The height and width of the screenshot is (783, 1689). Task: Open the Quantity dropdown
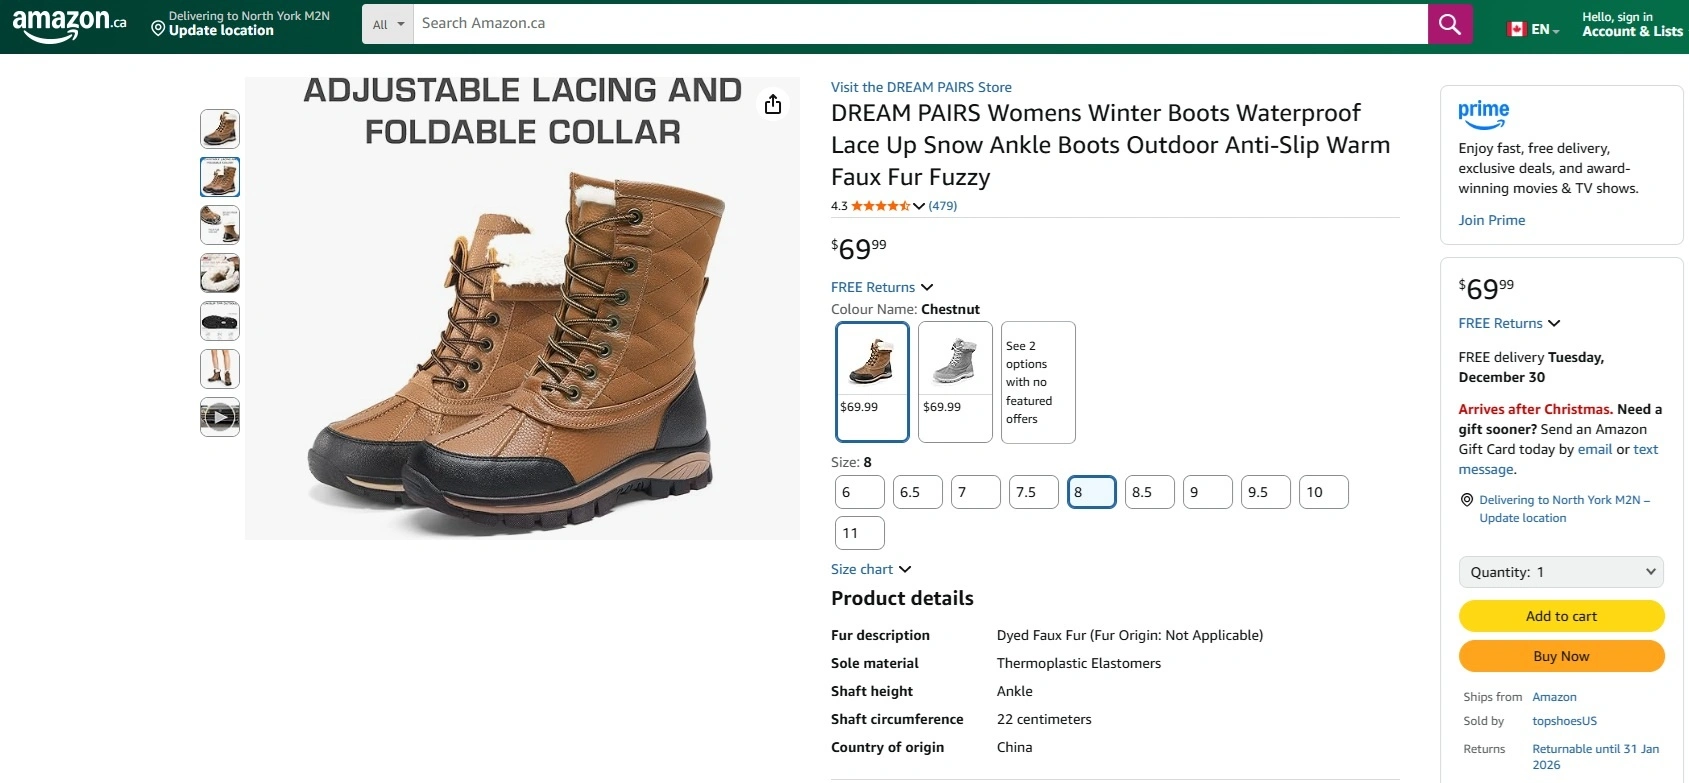click(x=1560, y=572)
